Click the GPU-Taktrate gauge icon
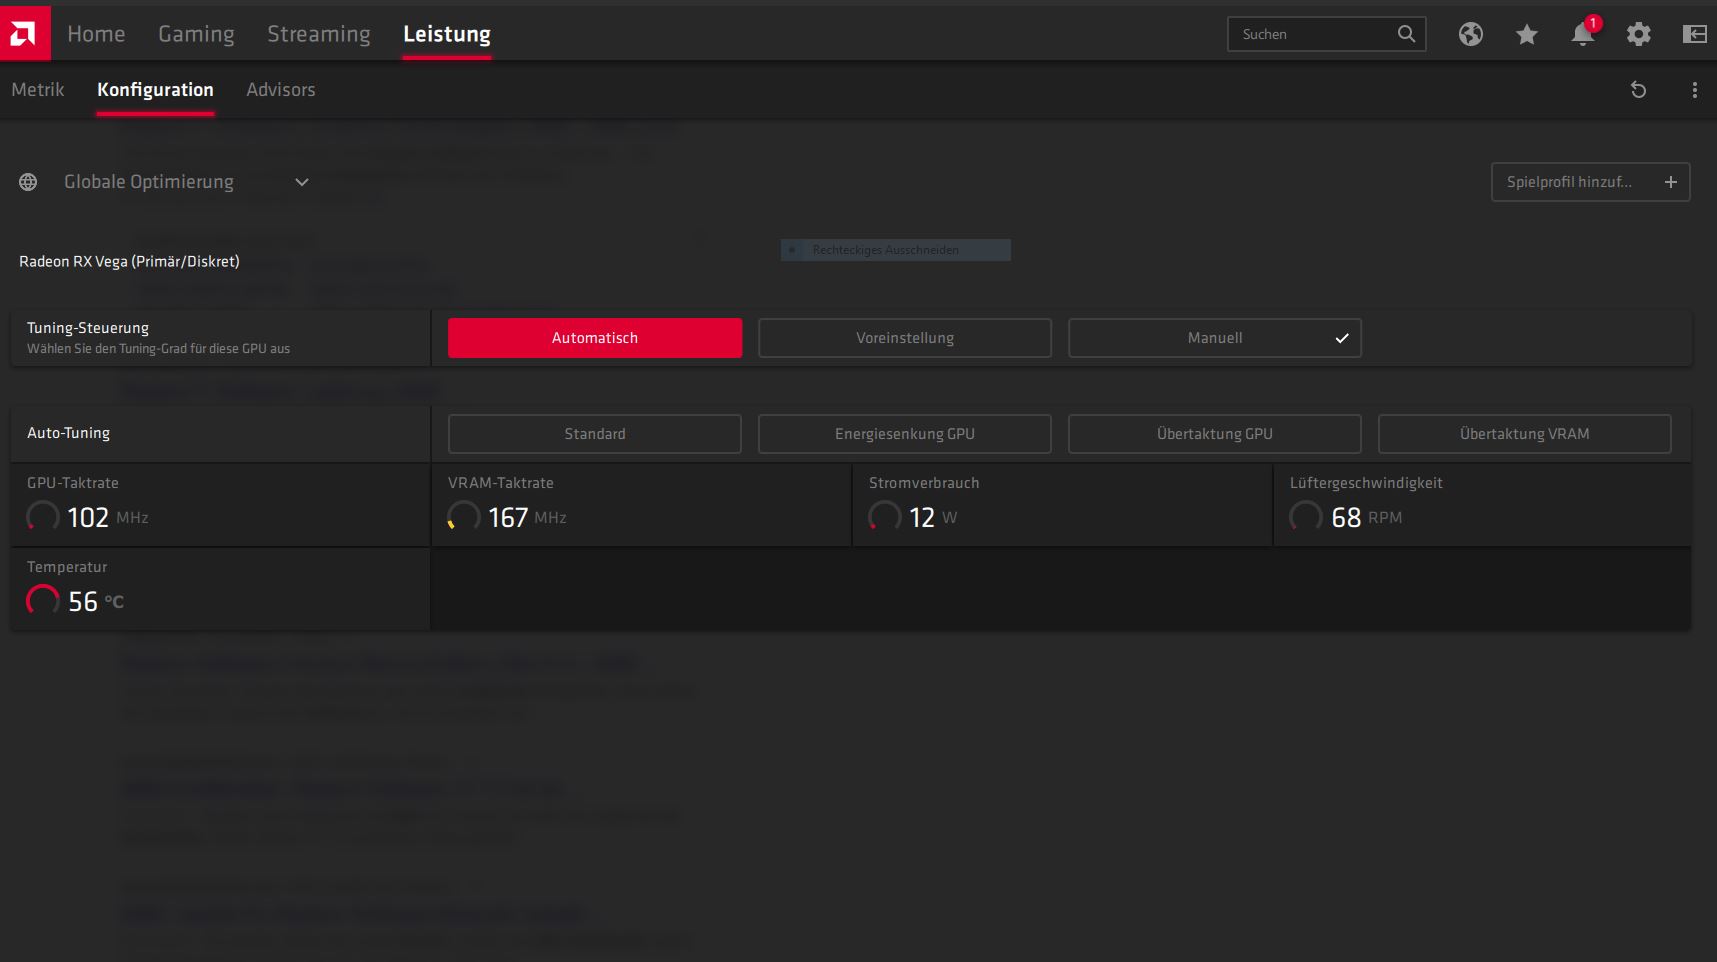The image size is (1717, 962). click(x=43, y=517)
